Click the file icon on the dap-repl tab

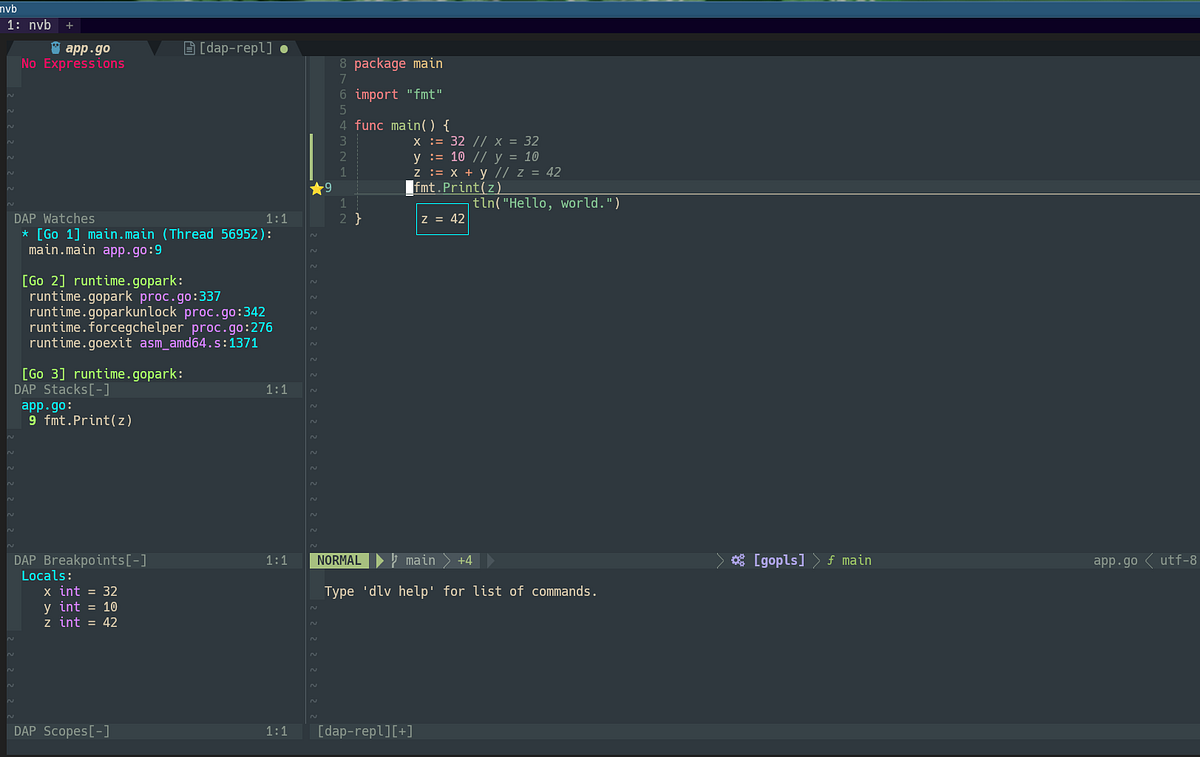pyautogui.click(x=189, y=48)
